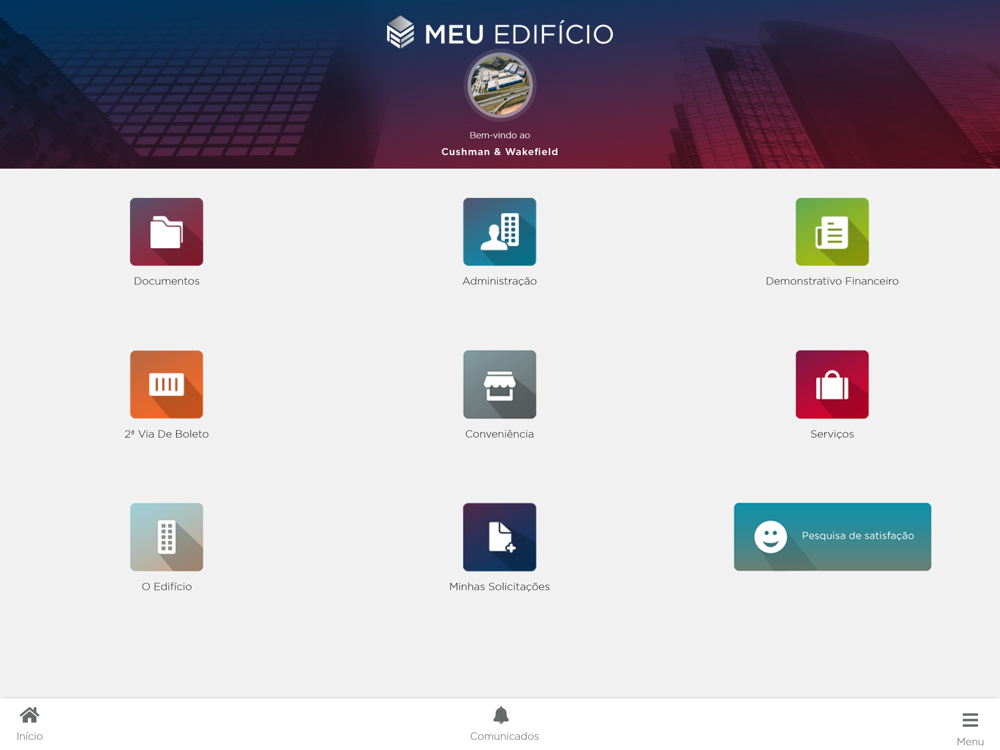Open the Conveniência store icon
This screenshot has height=750, width=1000.
(x=499, y=385)
